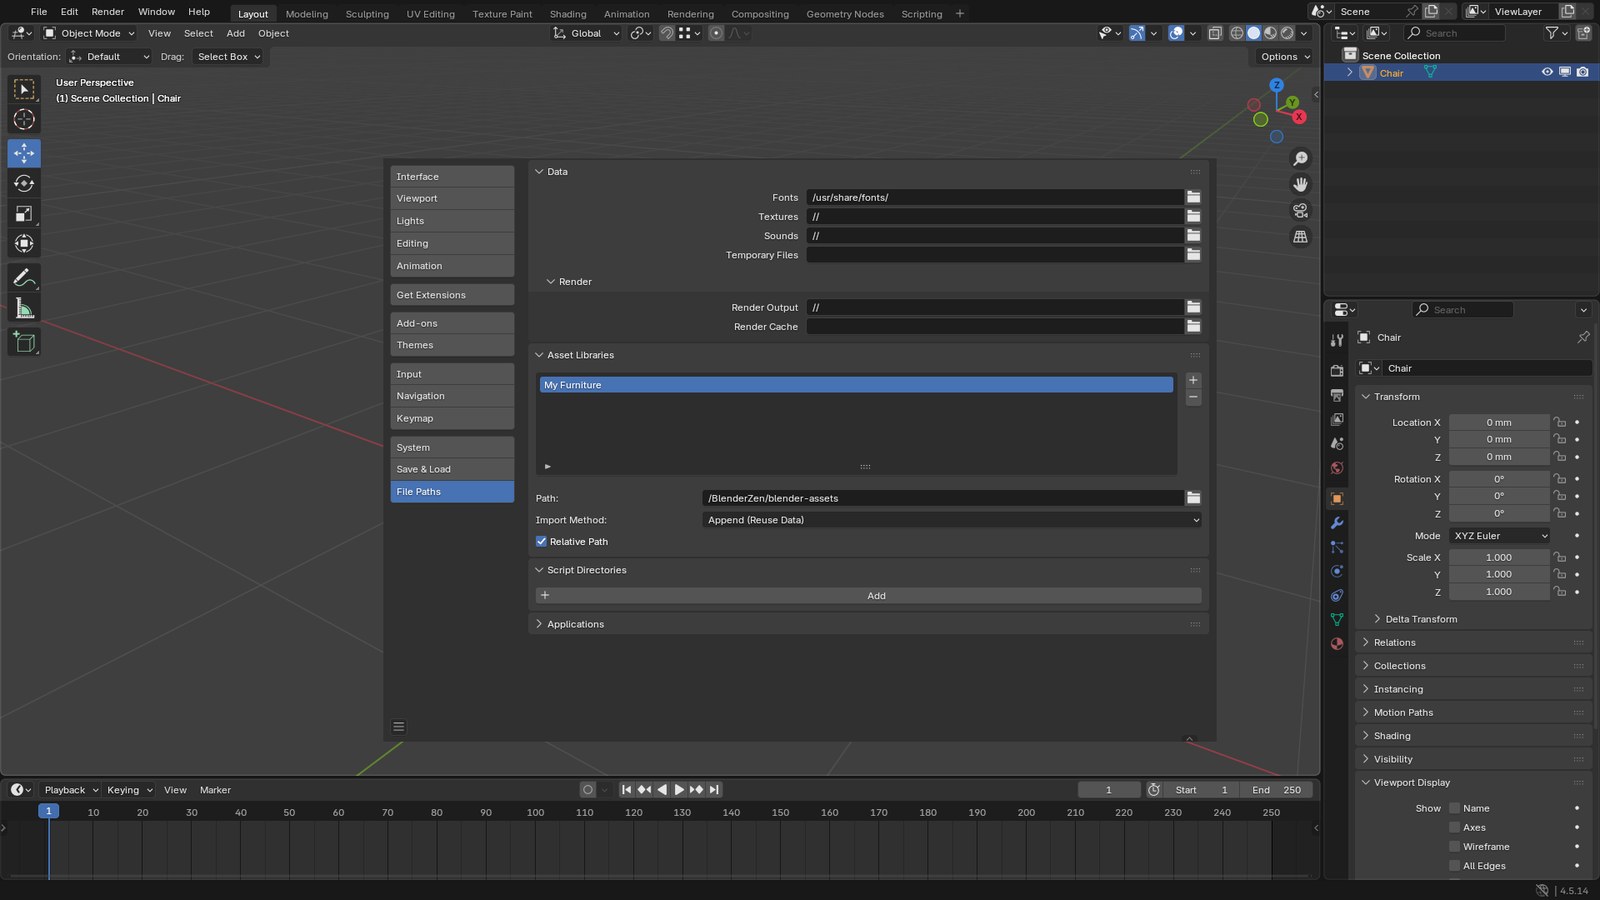Click Add under Script Directories
This screenshot has width=1600, height=900.
click(x=869, y=596)
